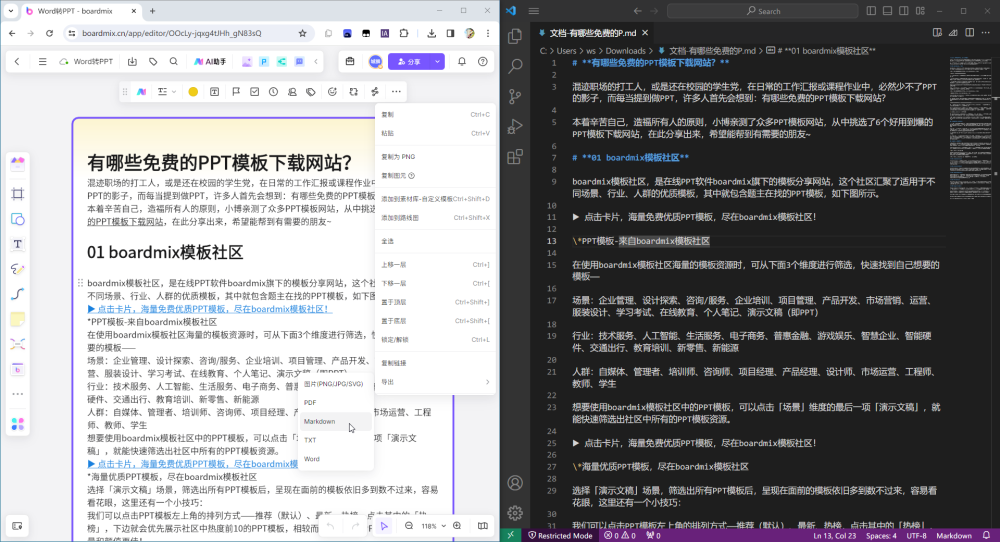Open the Extensions view in VS Code
This screenshot has height=542, width=1000.
tap(515, 157)
